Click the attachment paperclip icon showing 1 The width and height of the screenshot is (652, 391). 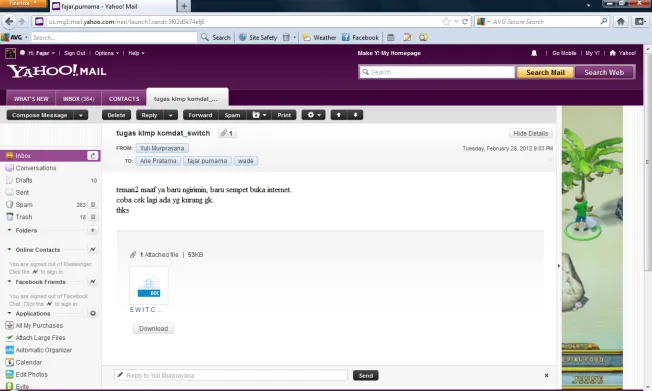point(227,133)
